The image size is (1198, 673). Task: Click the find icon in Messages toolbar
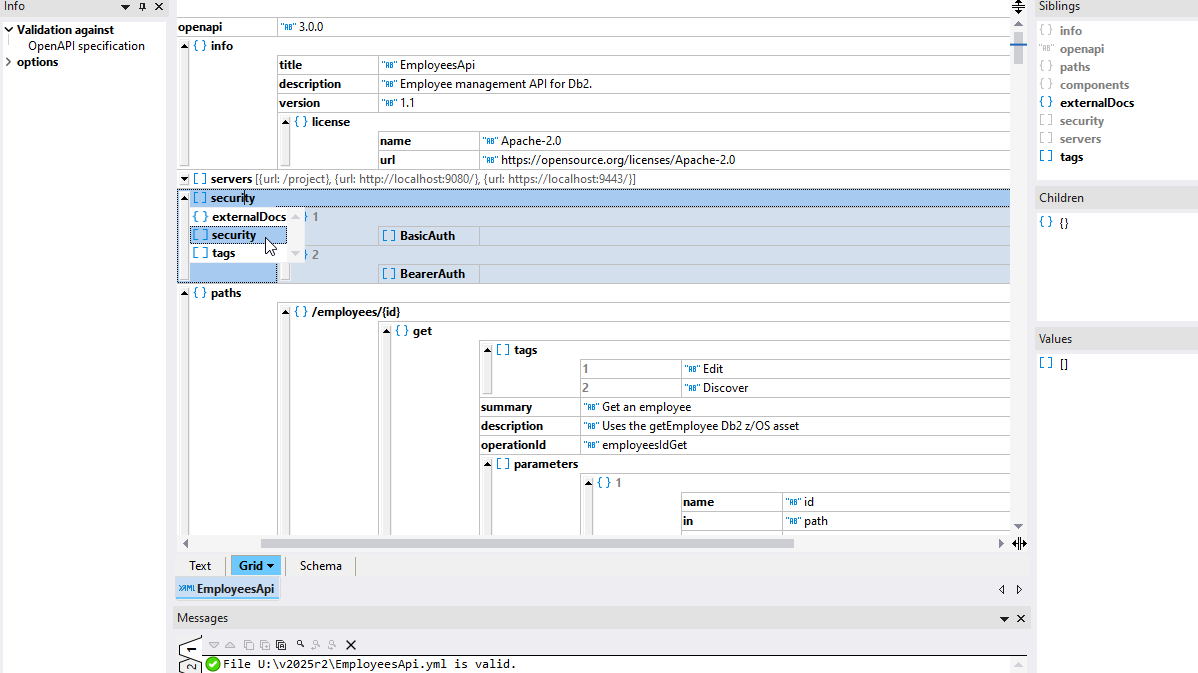click(300, 645)
